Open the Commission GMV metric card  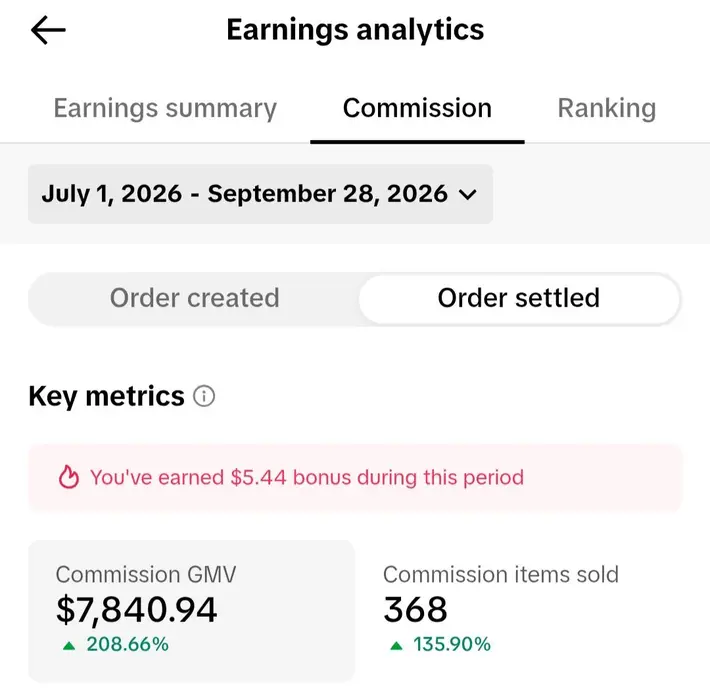coord(191,610)
